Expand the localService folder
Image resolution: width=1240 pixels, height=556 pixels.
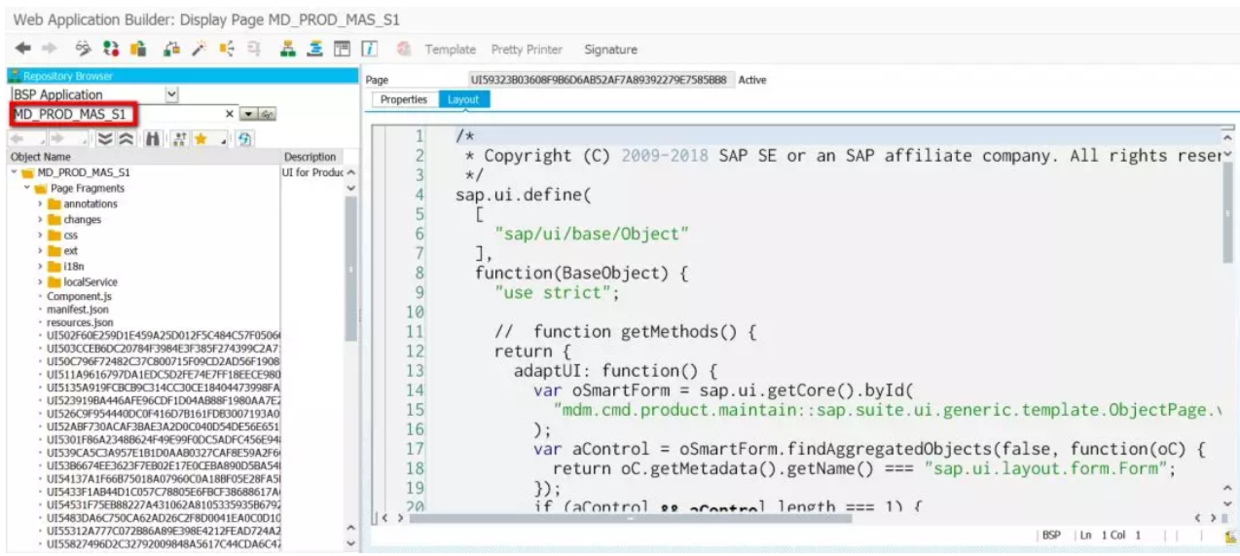click(41, 282)
